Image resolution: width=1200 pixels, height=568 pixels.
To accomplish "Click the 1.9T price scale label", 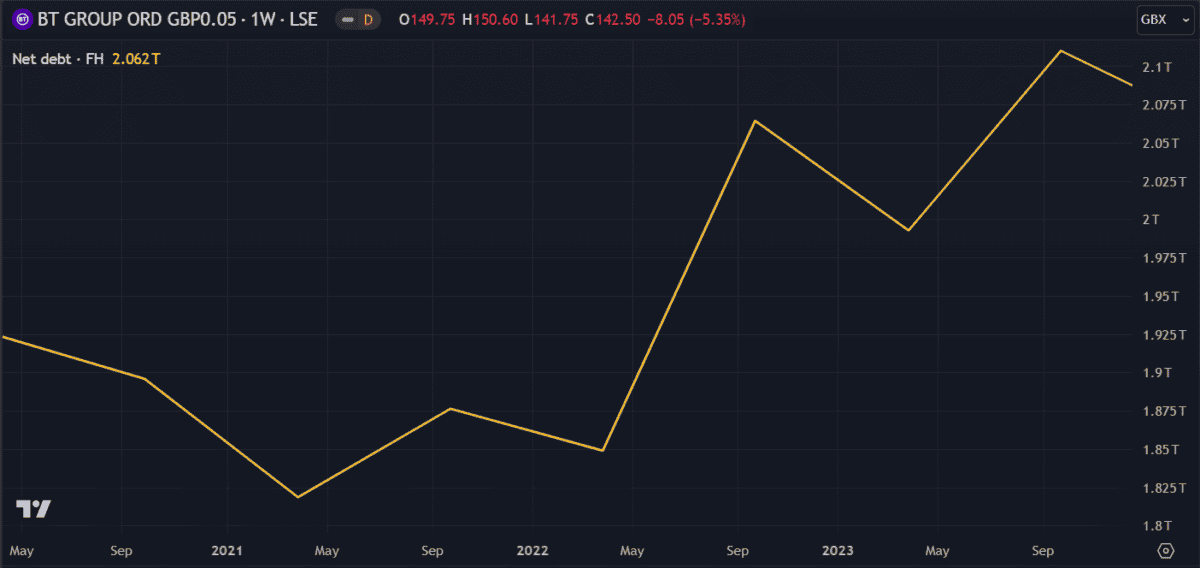I will coord(1156,373).
